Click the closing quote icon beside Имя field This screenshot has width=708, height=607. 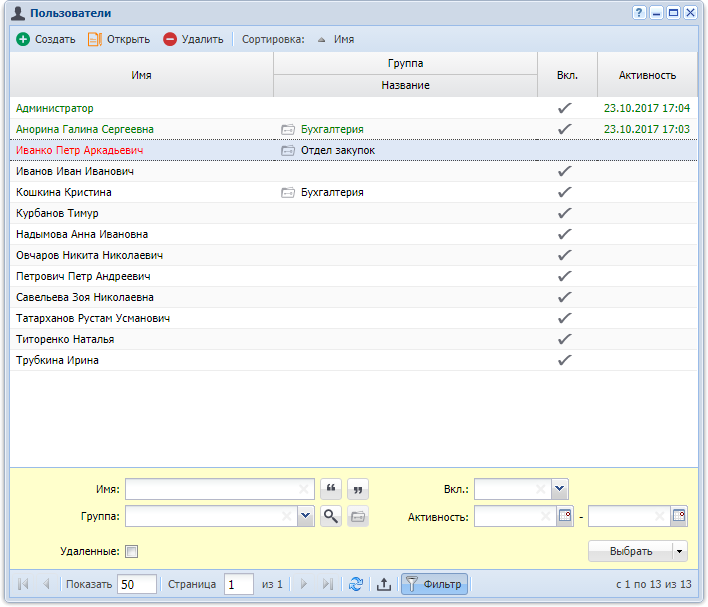(x=358, y=489)
